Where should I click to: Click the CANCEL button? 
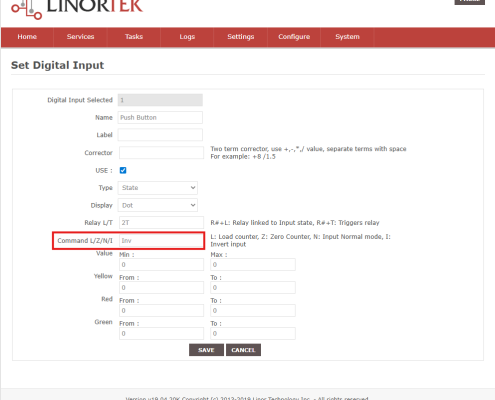[x=243, y=350]
